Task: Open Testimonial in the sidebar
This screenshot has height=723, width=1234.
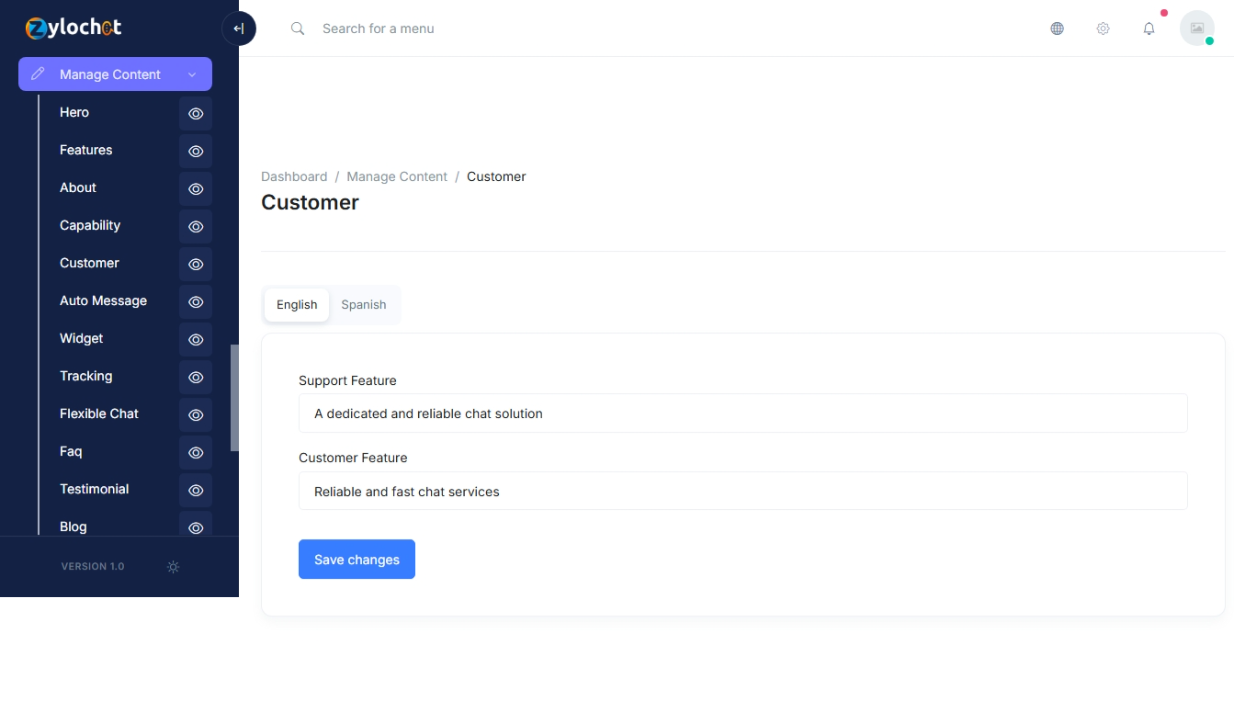Action: [94, 489]
